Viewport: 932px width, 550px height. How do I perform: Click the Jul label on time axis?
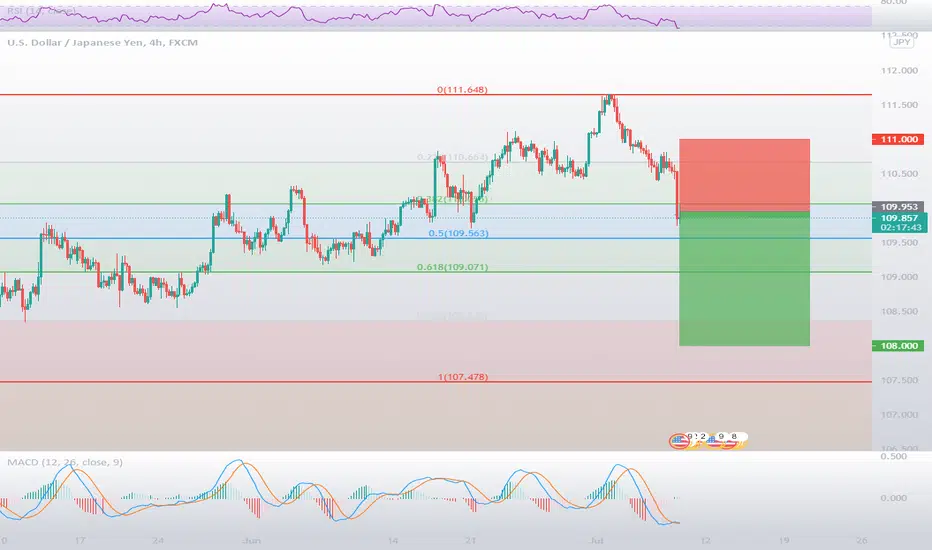pyautogui.click(x=596, y=540)
